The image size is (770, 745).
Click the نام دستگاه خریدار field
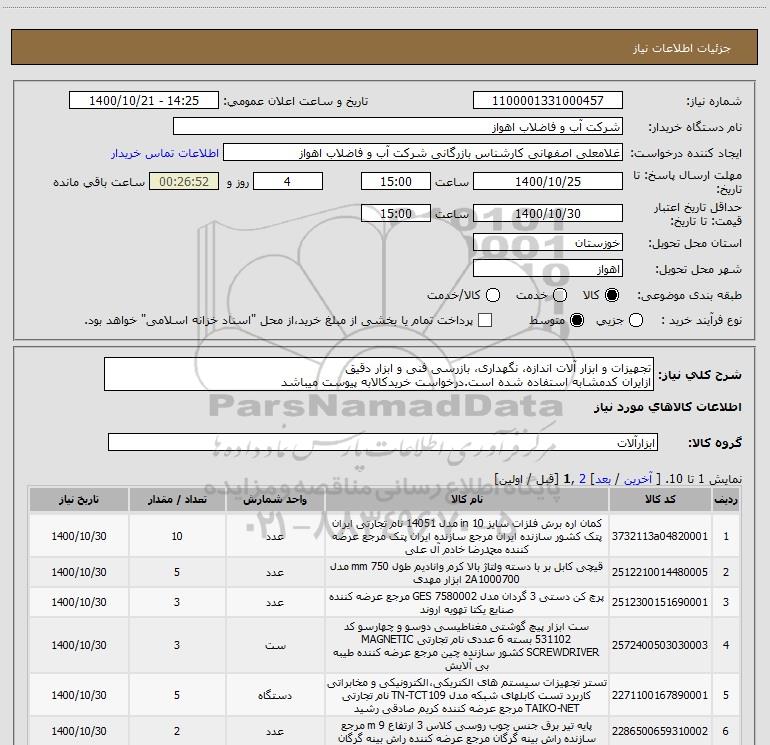(398, 127)
